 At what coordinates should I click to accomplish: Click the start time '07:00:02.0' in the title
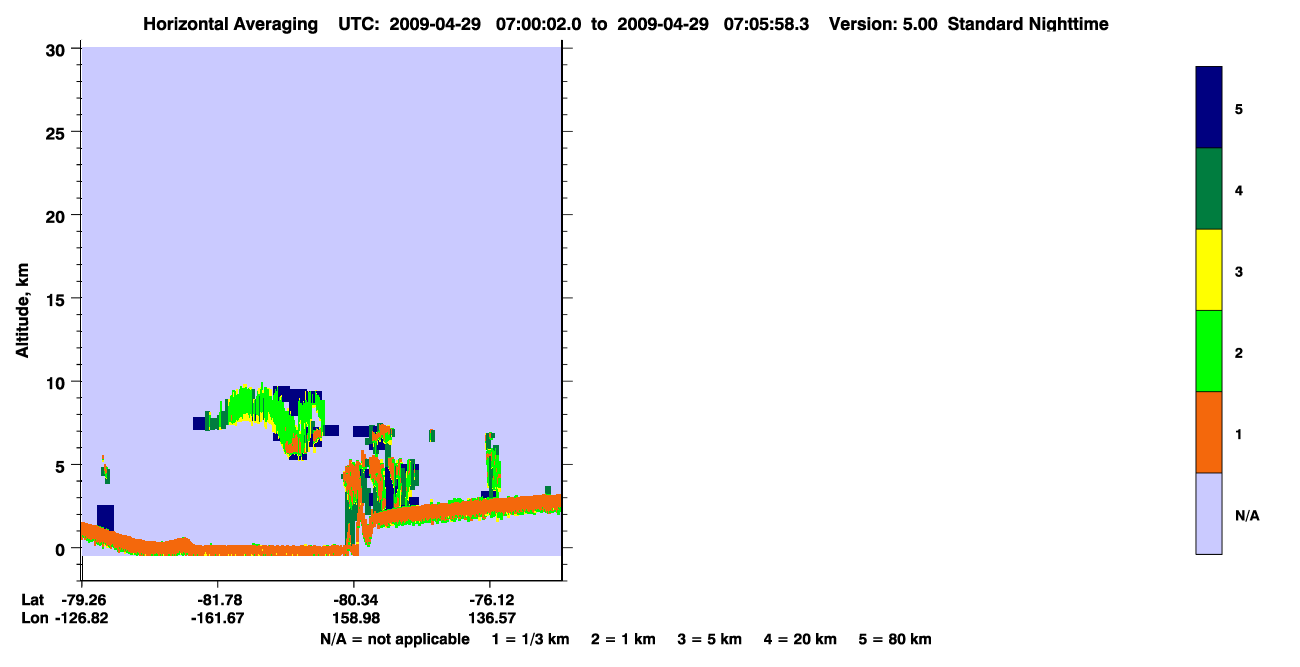[x=539, y=24]
